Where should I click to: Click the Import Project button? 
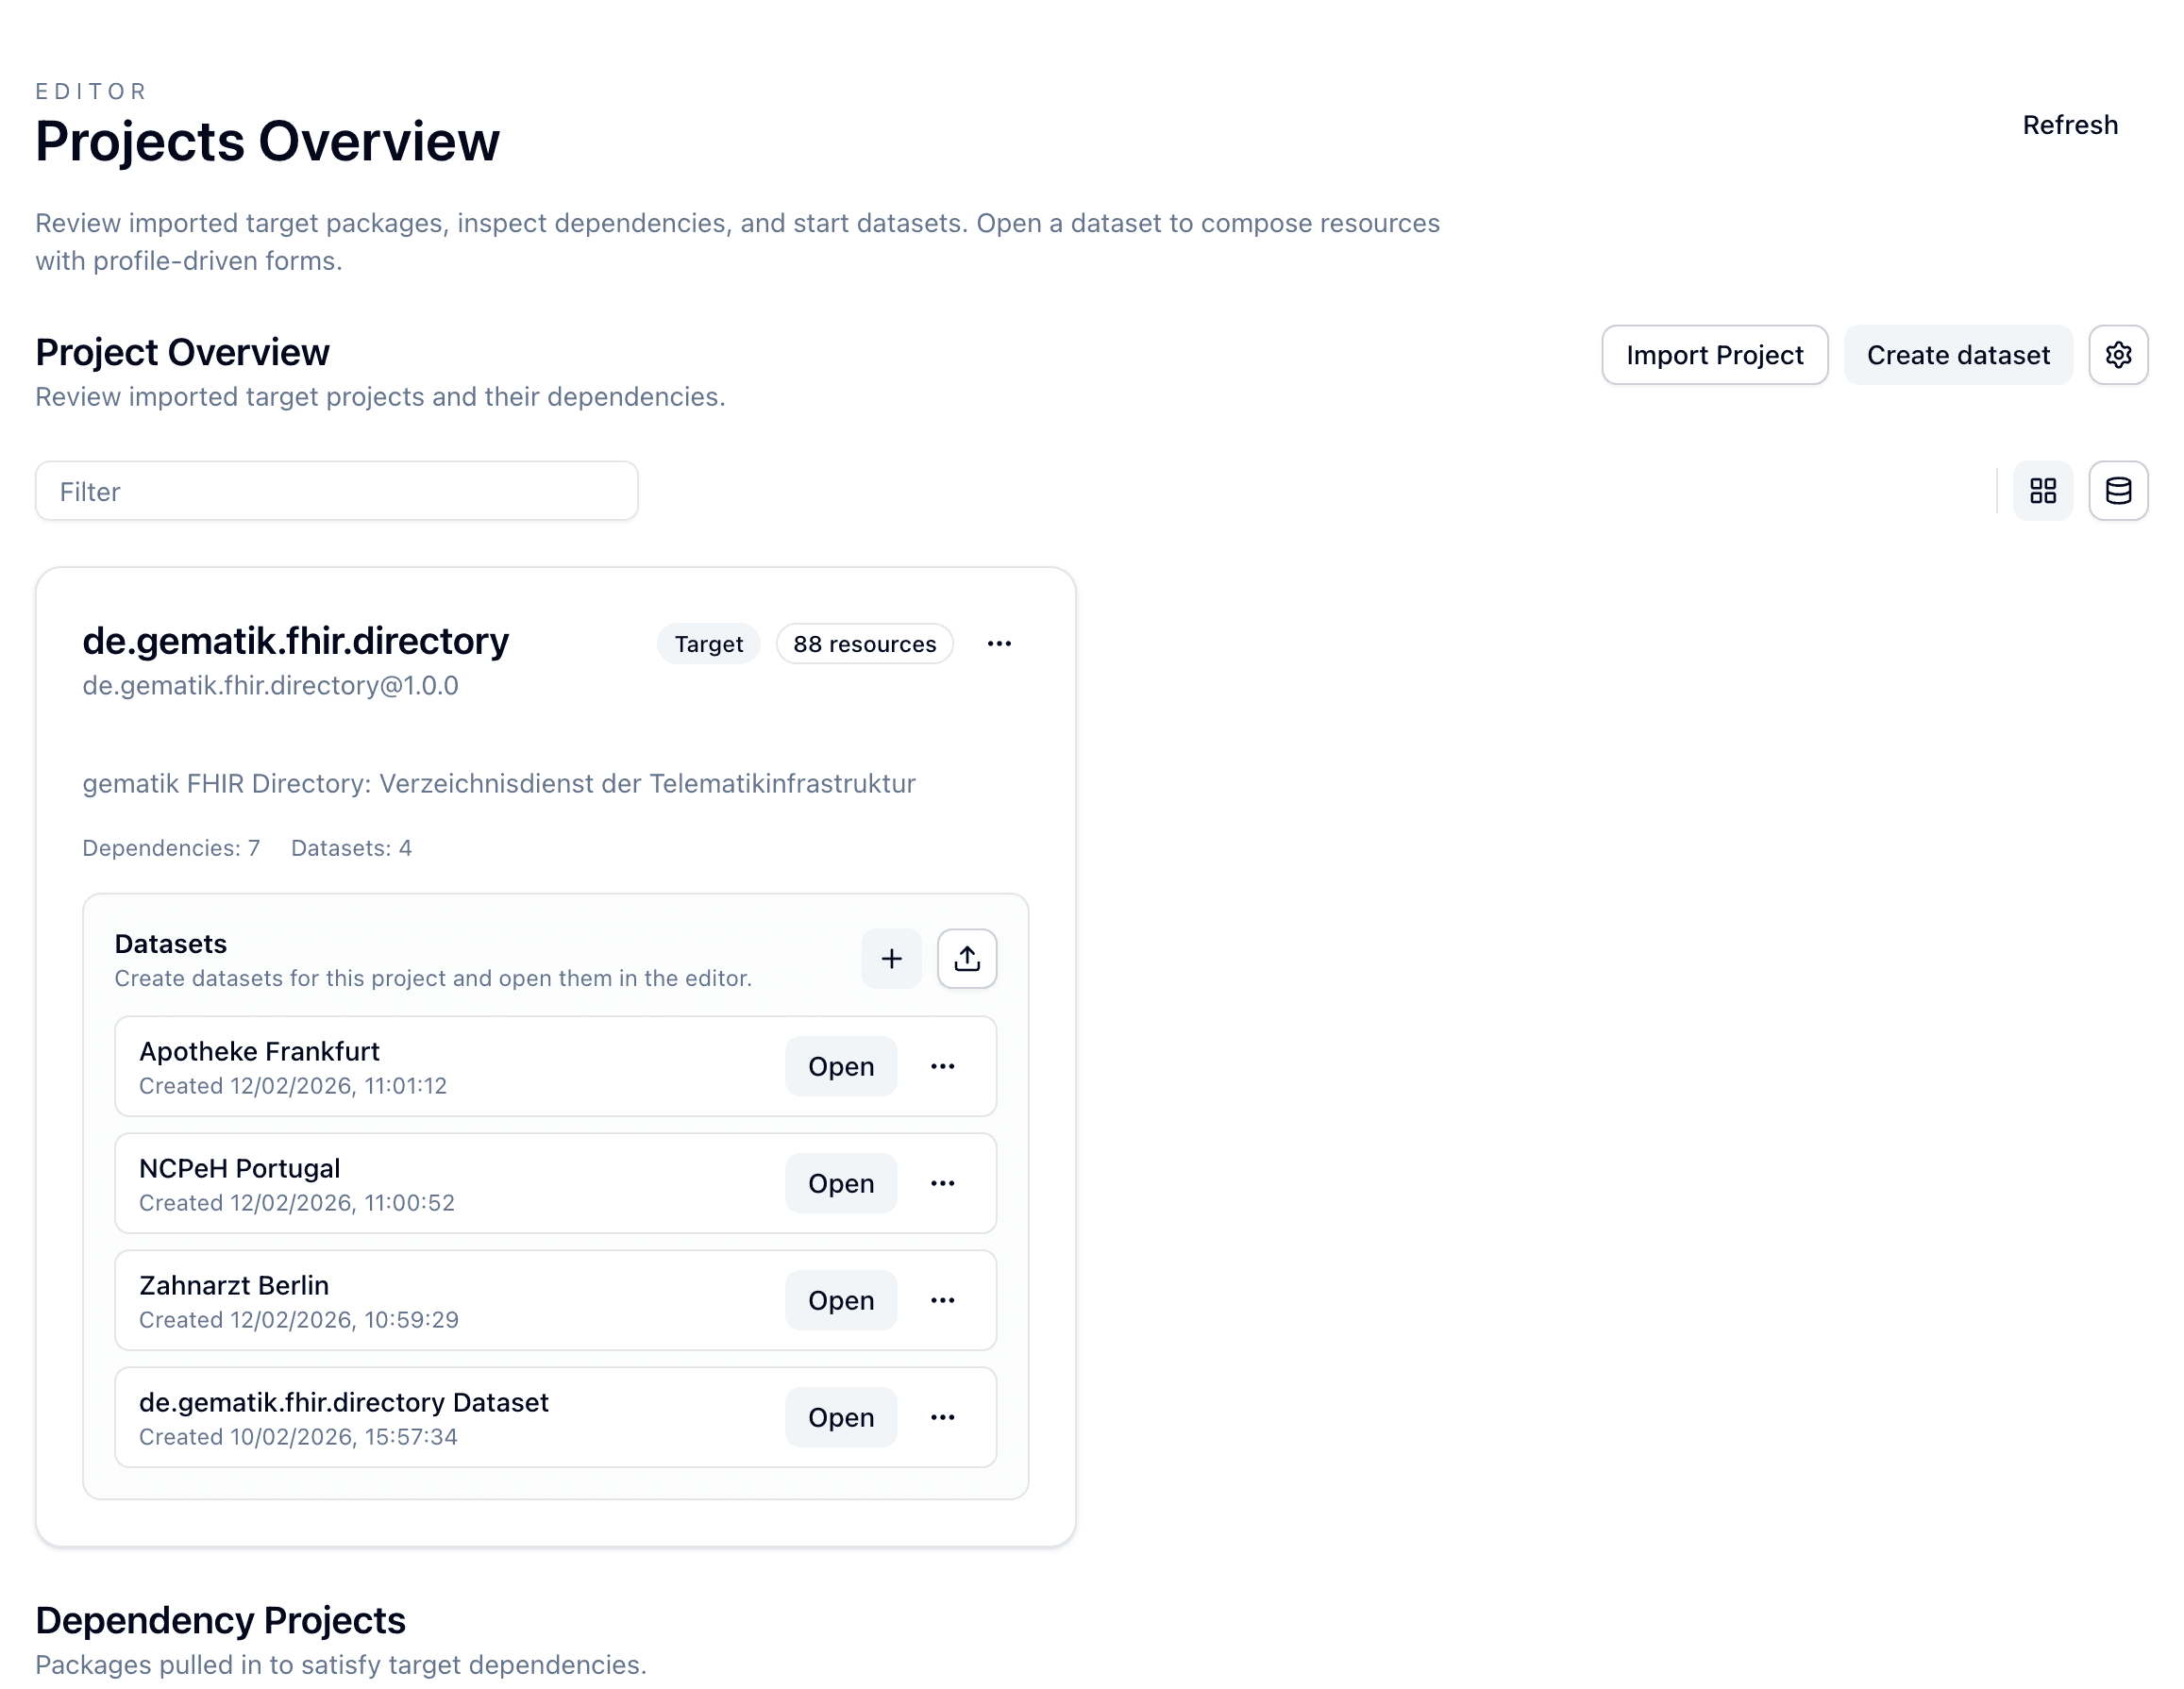coord(1714,355)
